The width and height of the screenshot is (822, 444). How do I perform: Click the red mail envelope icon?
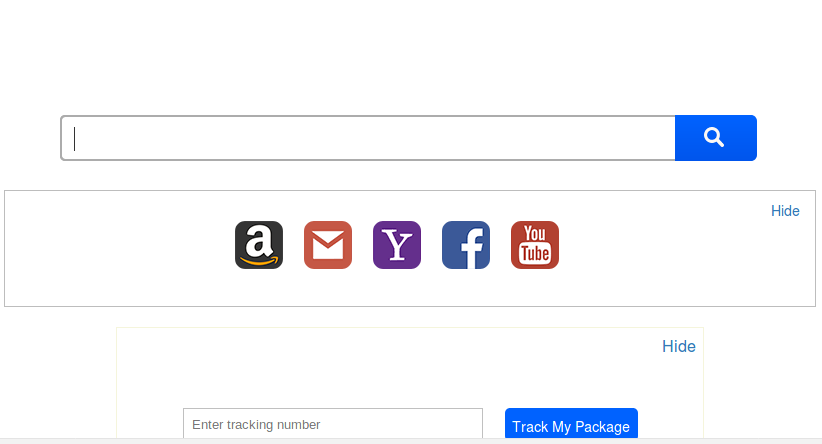click(x=328, y=245)
